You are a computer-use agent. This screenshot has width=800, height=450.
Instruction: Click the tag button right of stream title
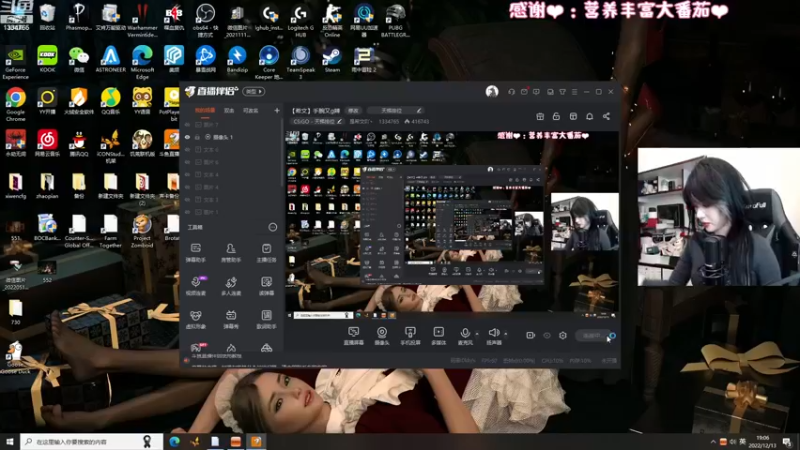point(395,111)
